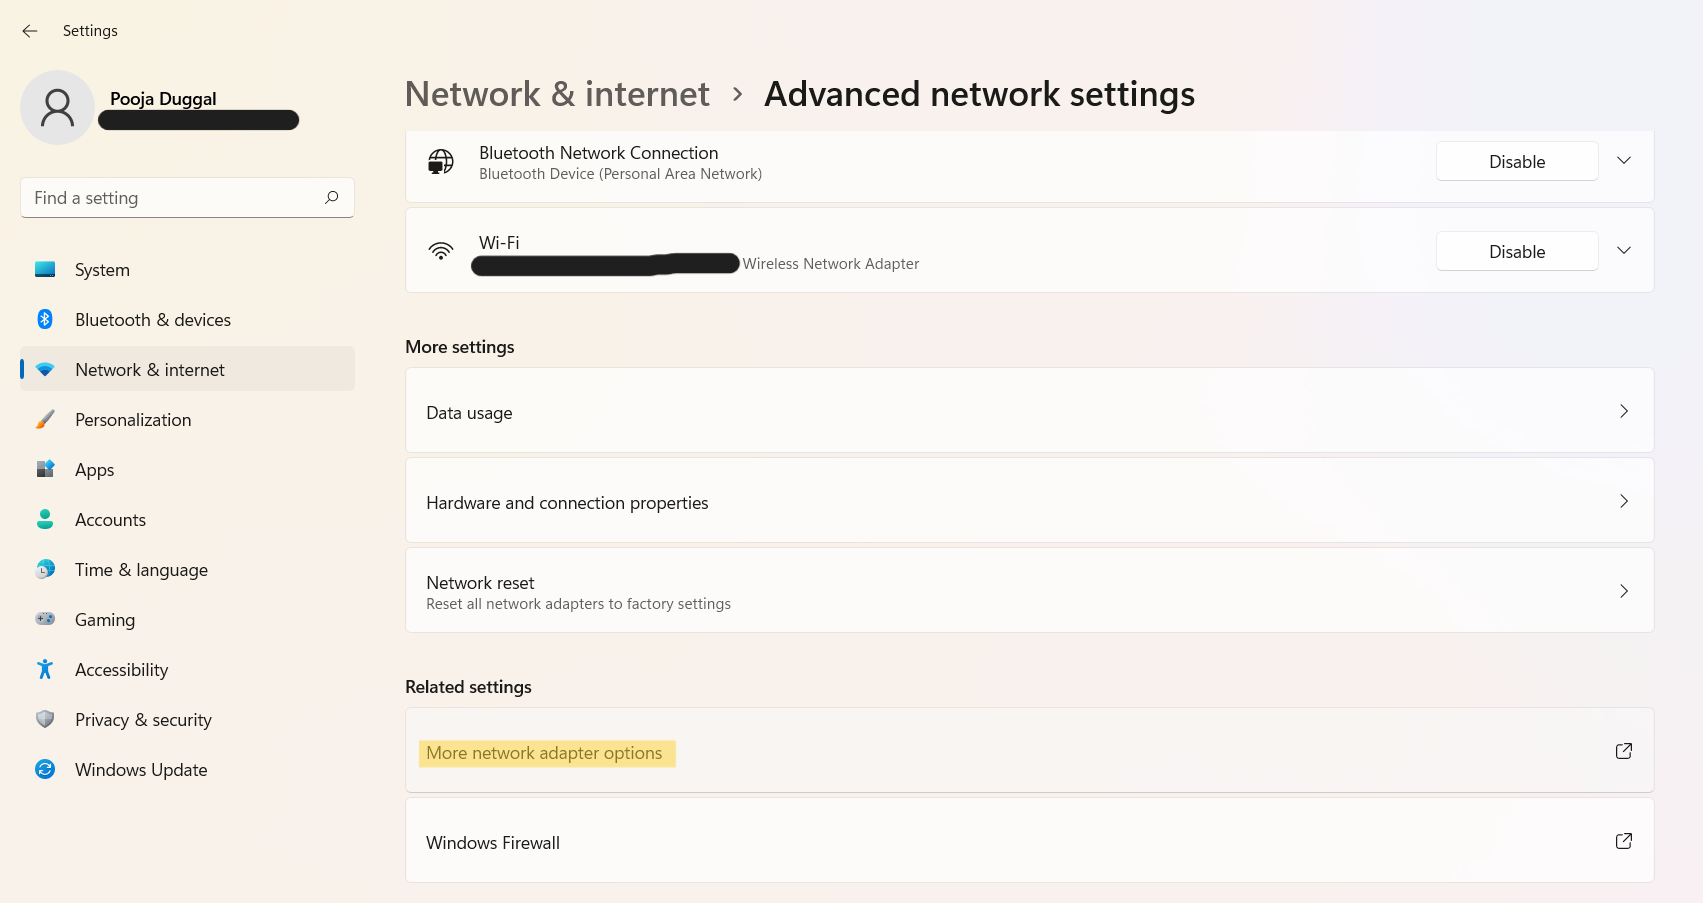Open More network adapter options
Viewport: 1703px width, 903px height.
coord(545,753)
